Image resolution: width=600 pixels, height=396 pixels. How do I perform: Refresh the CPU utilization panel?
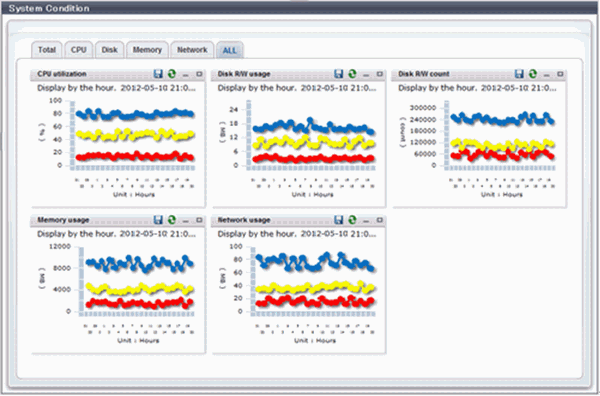tap(172, 73)
